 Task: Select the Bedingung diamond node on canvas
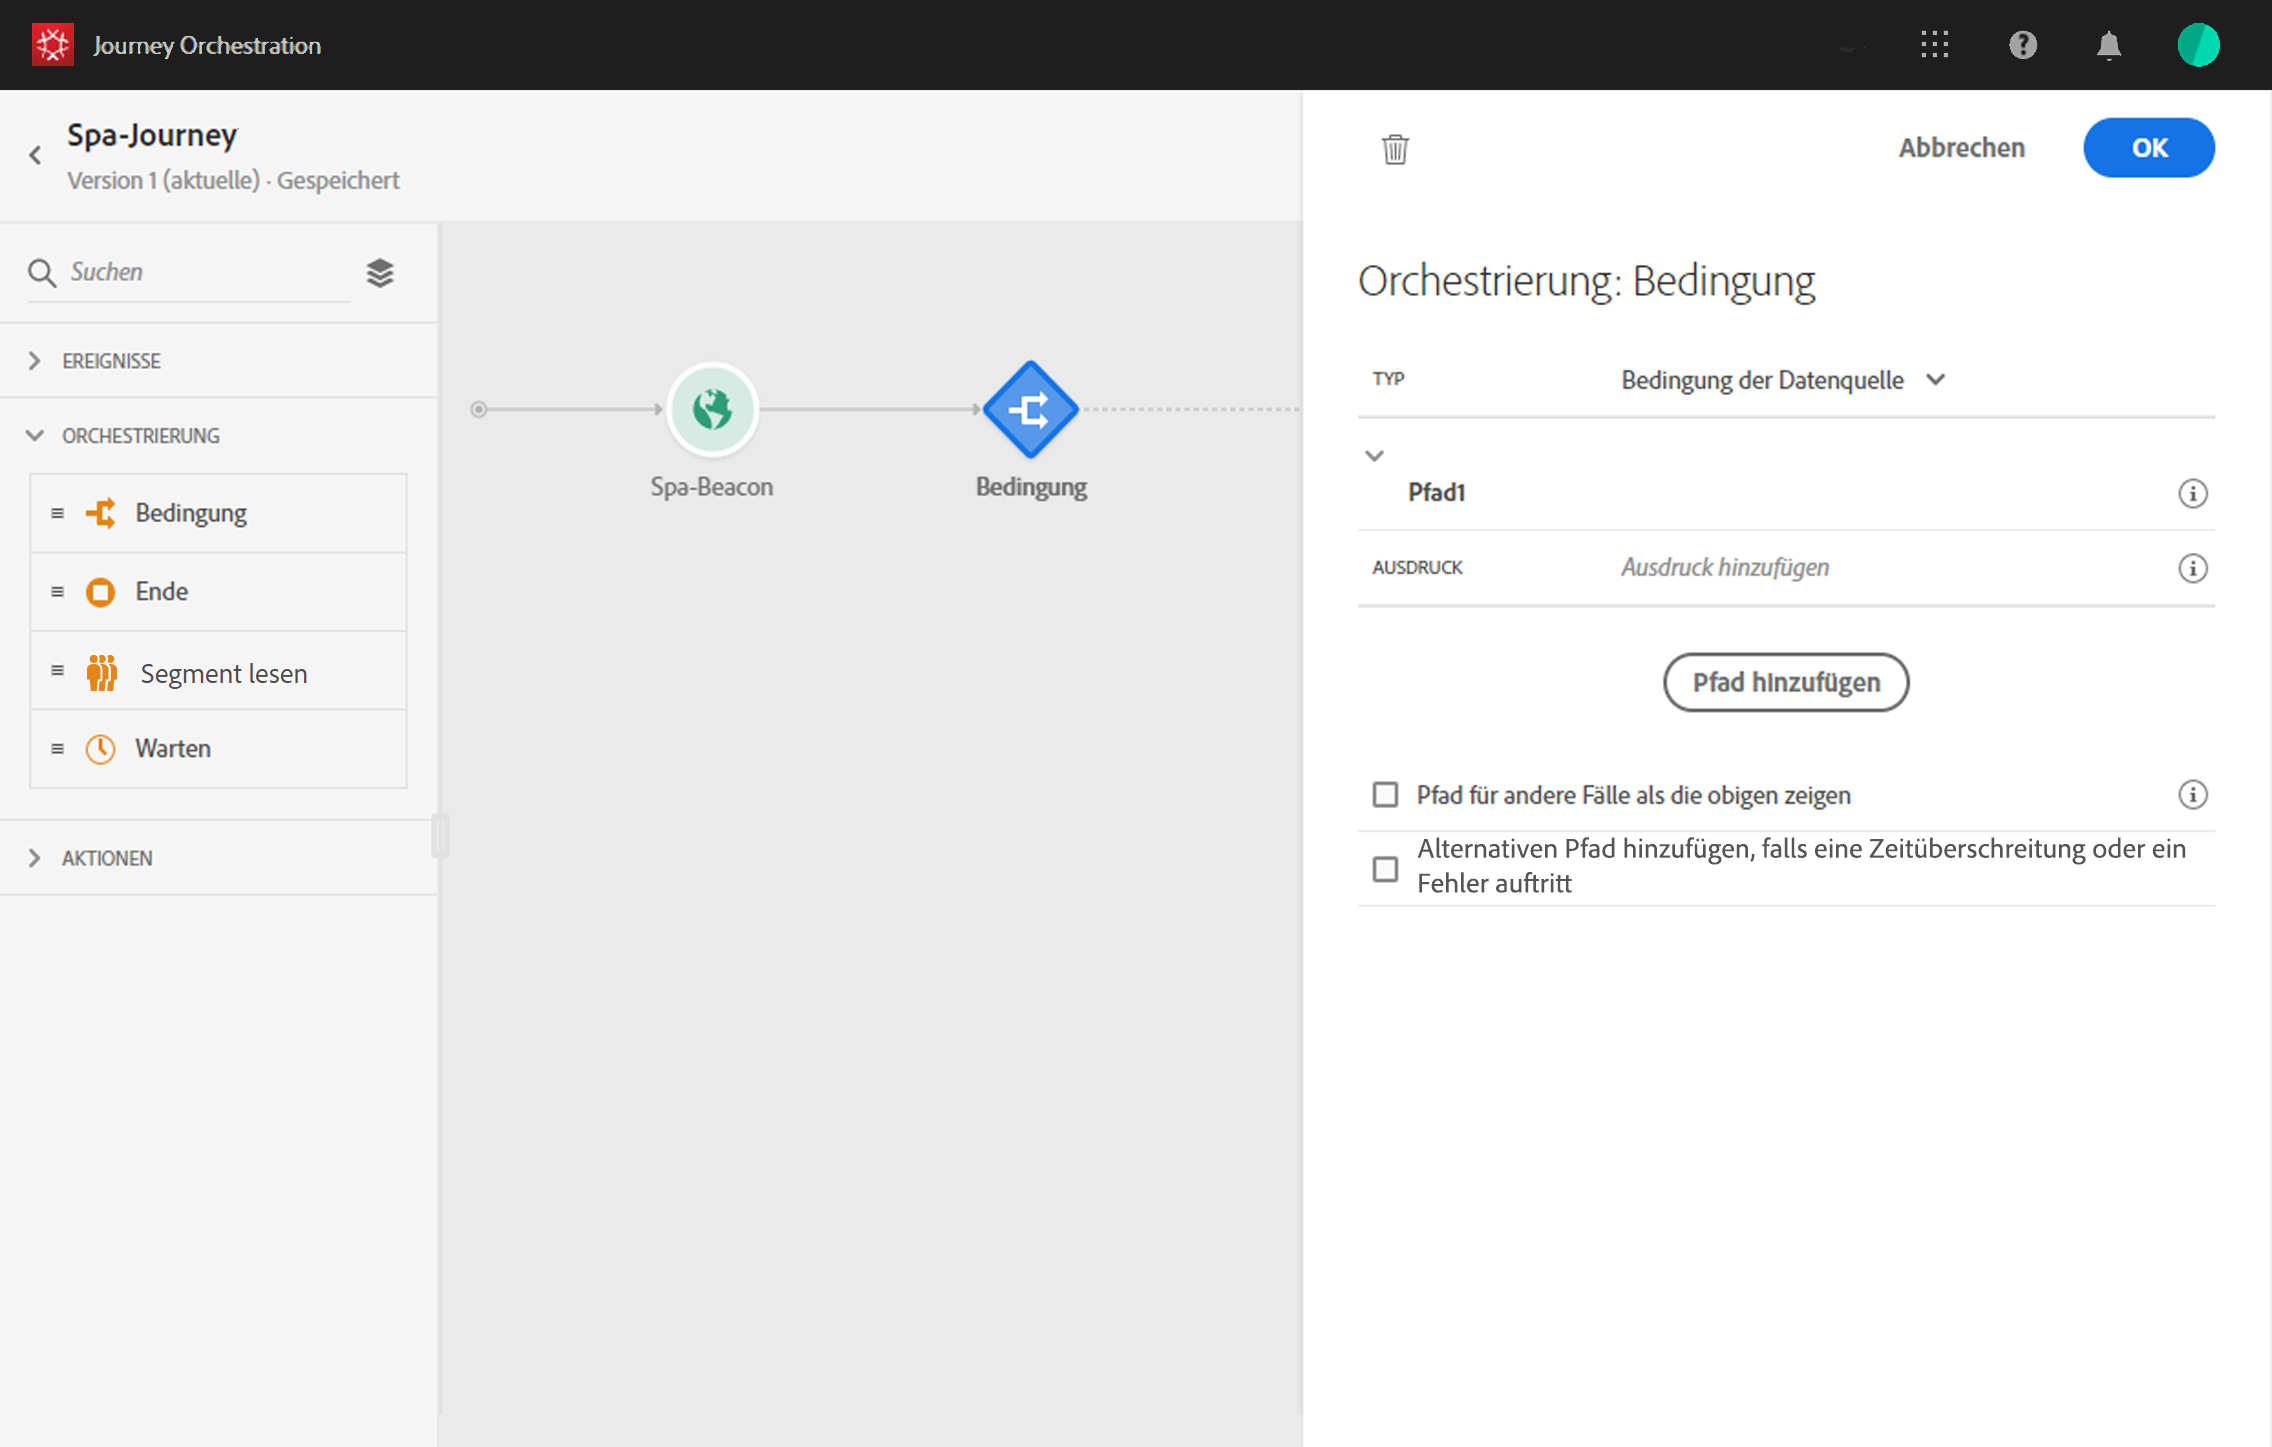1030,409
